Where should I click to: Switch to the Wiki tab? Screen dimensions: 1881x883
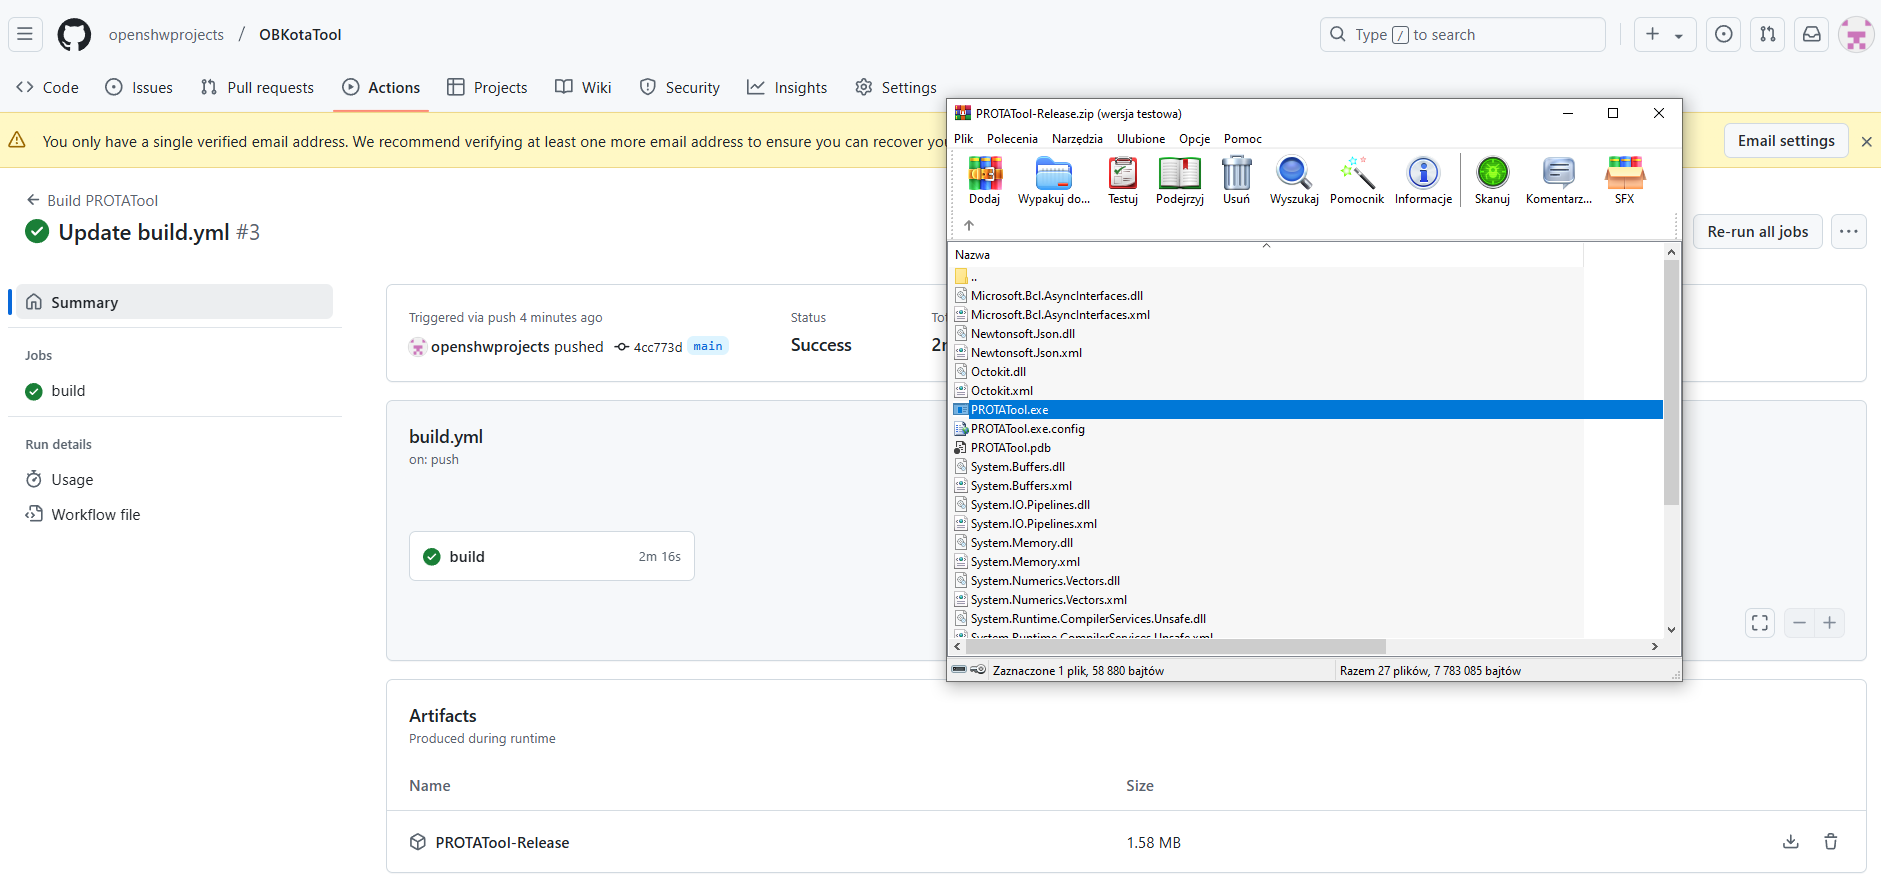[x=584, y=88]
